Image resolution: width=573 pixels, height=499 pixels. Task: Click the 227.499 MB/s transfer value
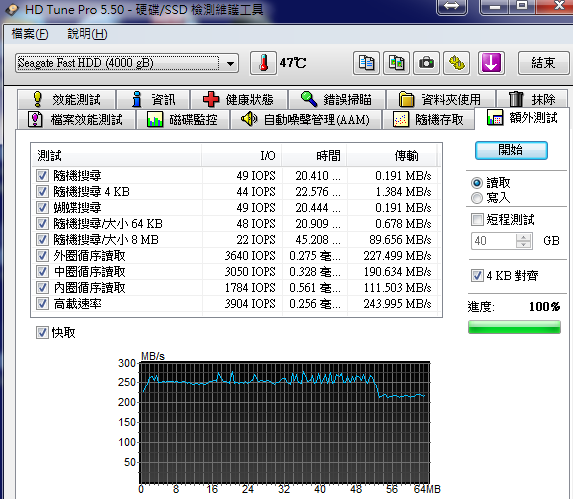tap(397, 256)
